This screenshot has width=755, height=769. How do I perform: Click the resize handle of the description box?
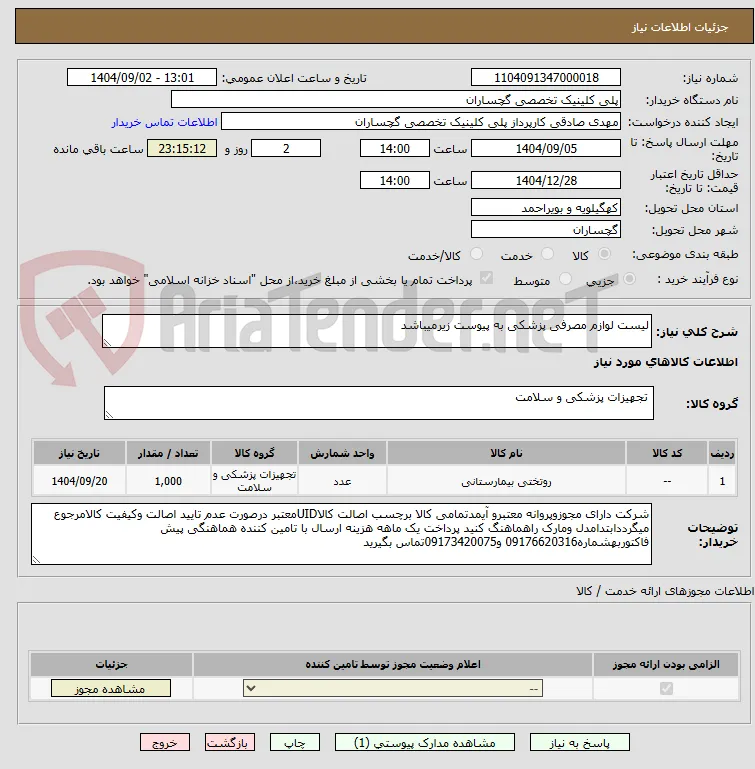(107, 343)
